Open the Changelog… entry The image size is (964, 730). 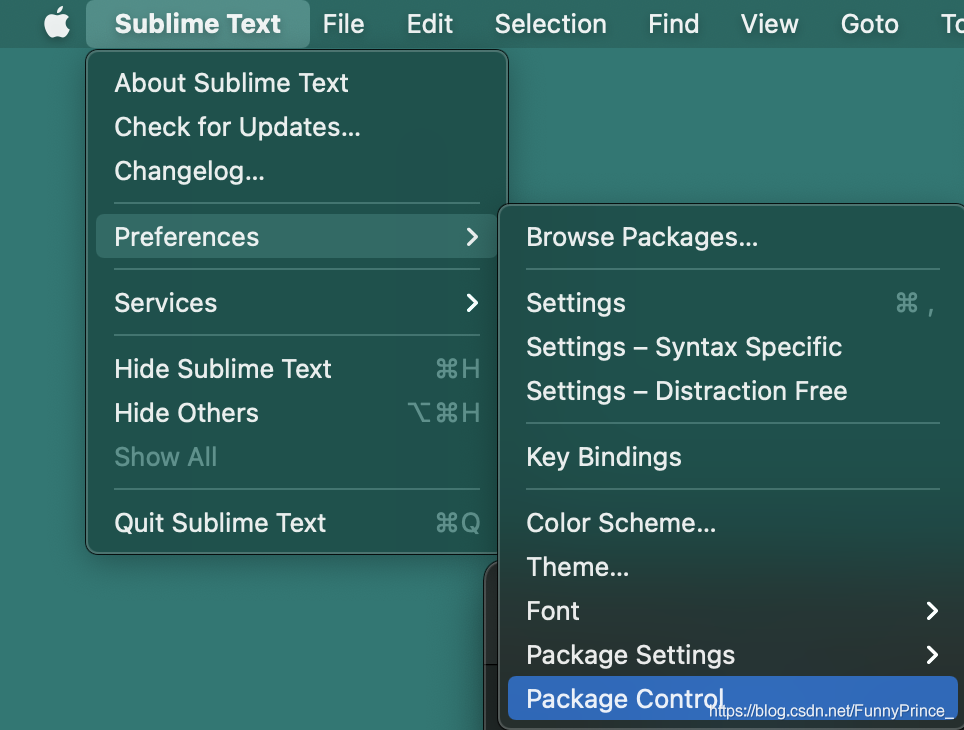297,171
